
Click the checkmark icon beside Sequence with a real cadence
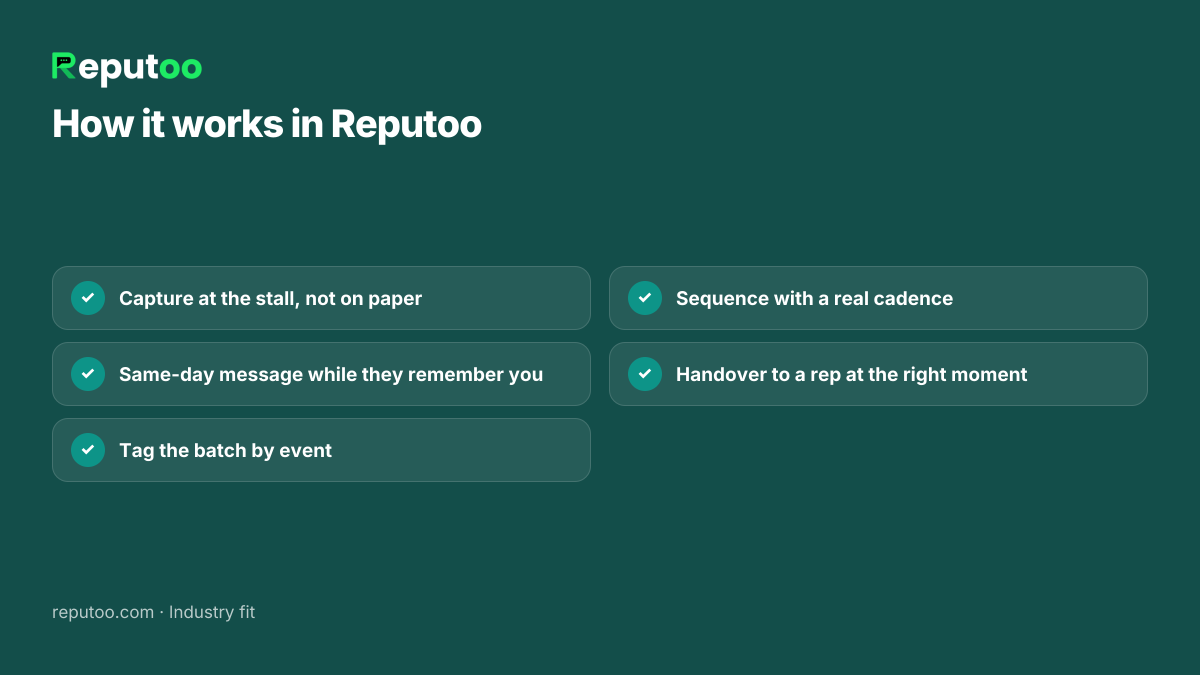pyautogui.click(x=645, y=298)
